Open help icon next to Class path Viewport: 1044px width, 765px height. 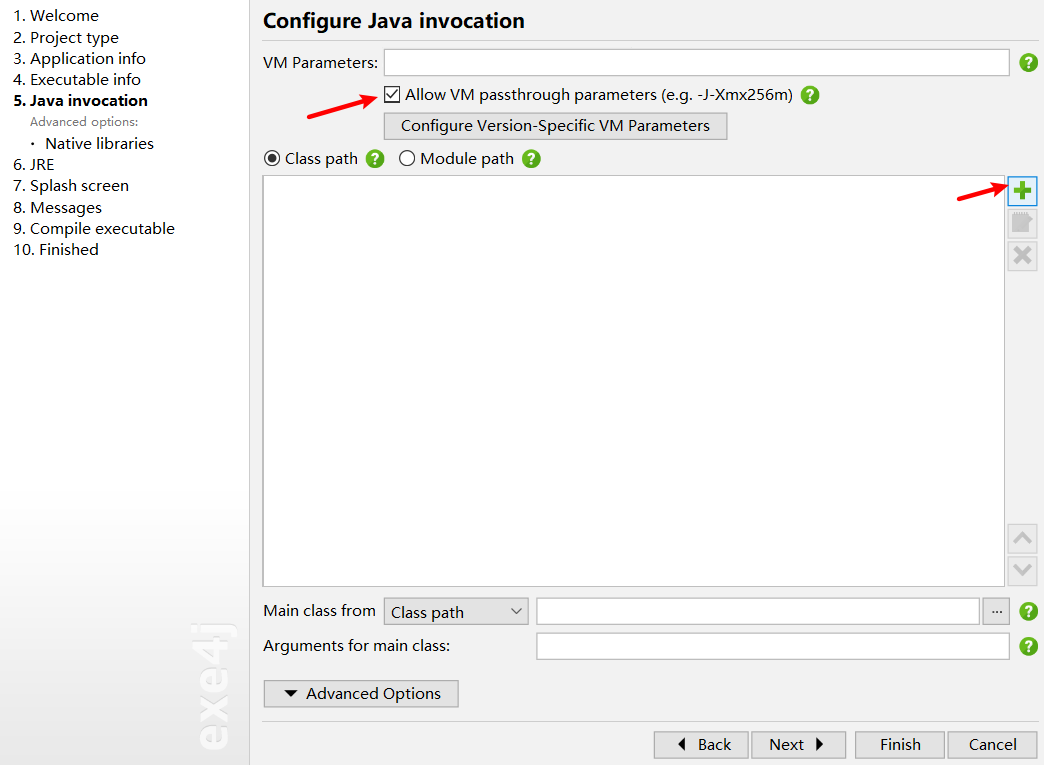[375, 159]
